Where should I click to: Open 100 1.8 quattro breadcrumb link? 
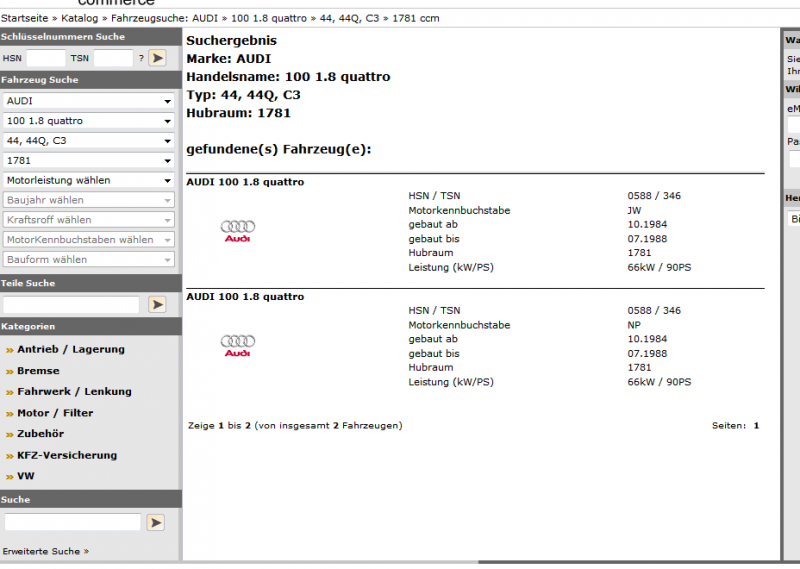269,18
